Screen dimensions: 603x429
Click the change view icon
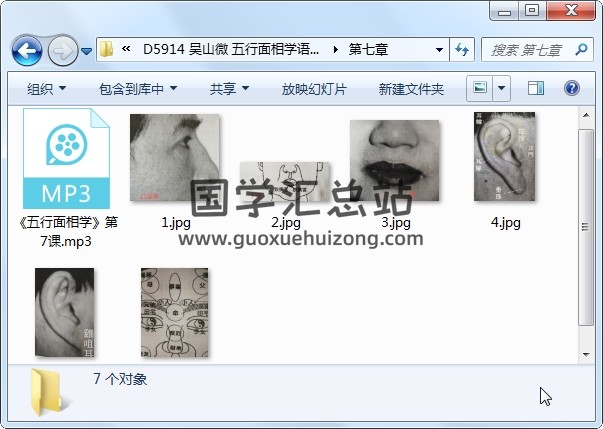click(480, 88)
